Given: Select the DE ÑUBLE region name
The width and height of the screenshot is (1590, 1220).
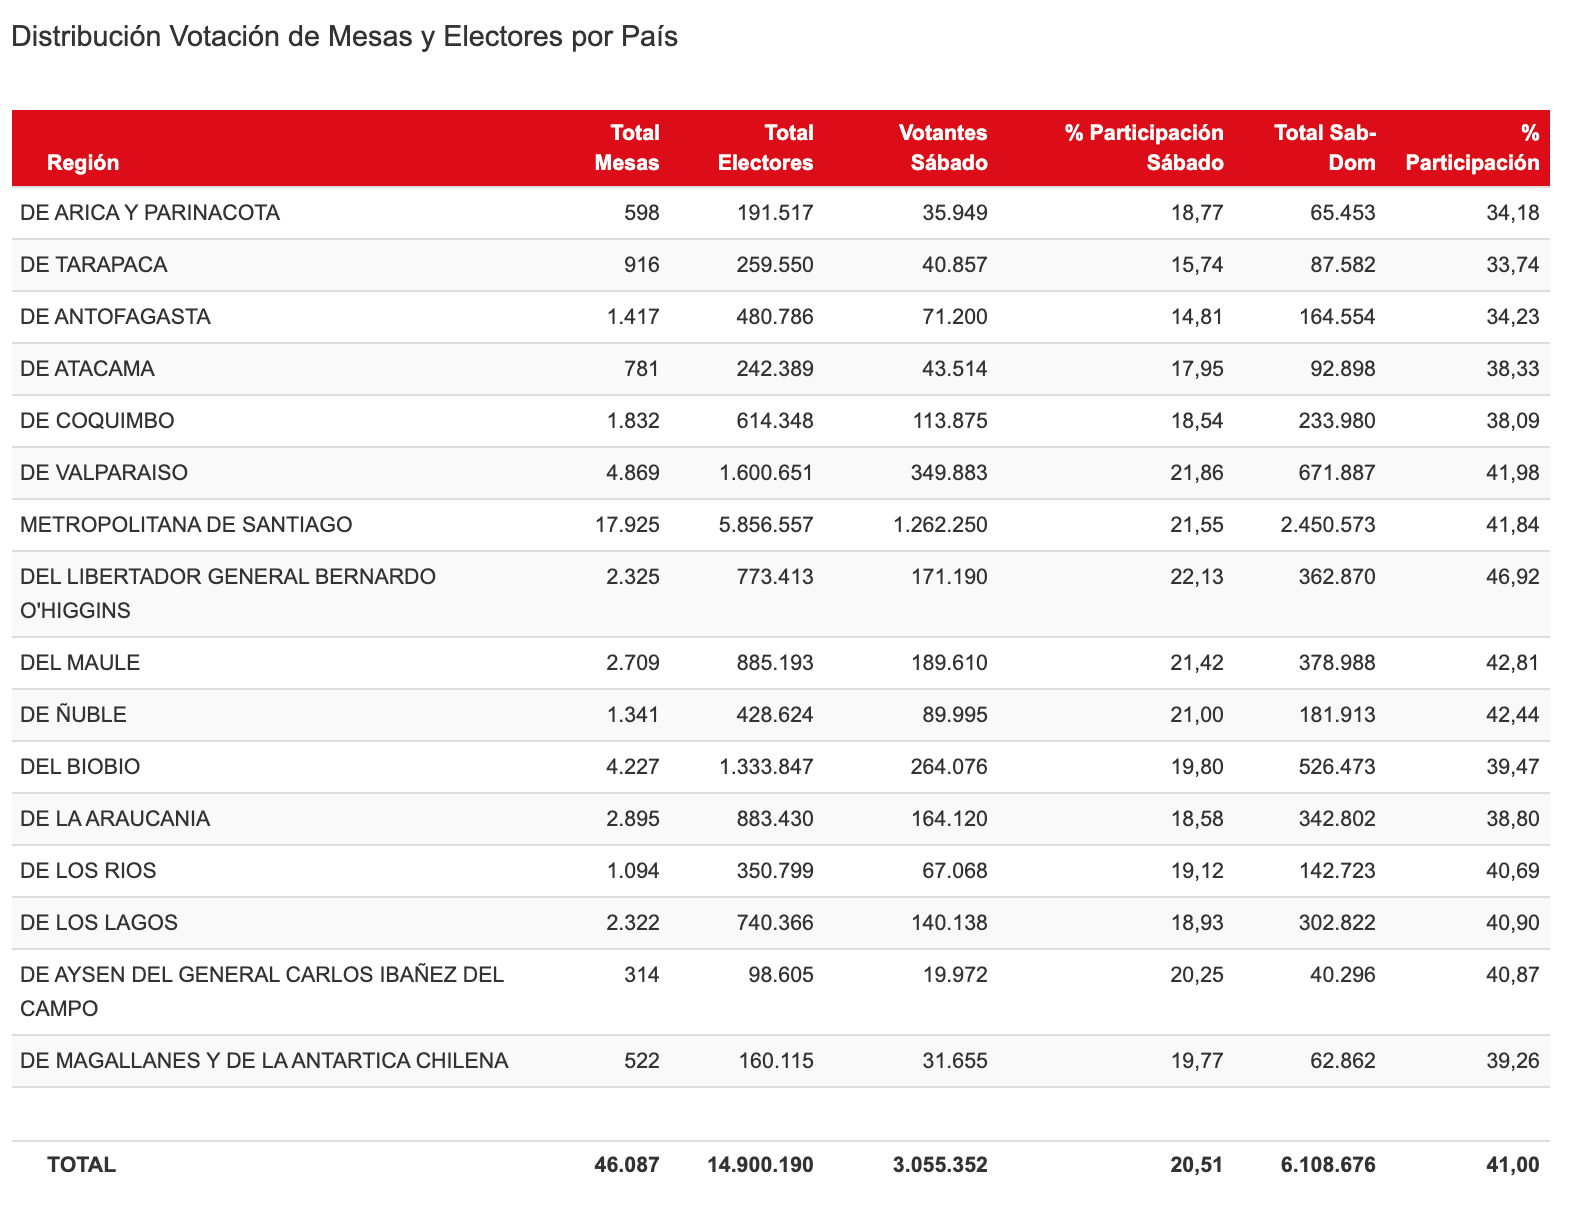Looking at the screenshot, I should point(73,715).
